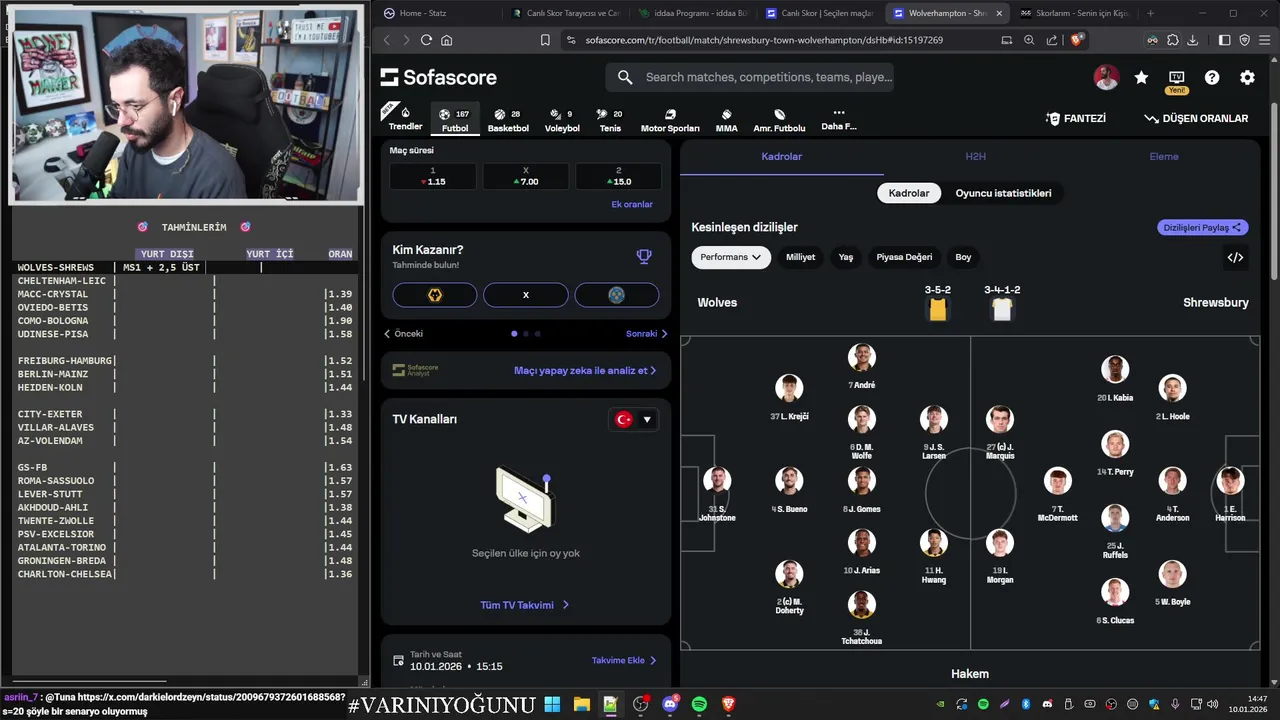Go to Sonraki prediction card

[647, 334]
